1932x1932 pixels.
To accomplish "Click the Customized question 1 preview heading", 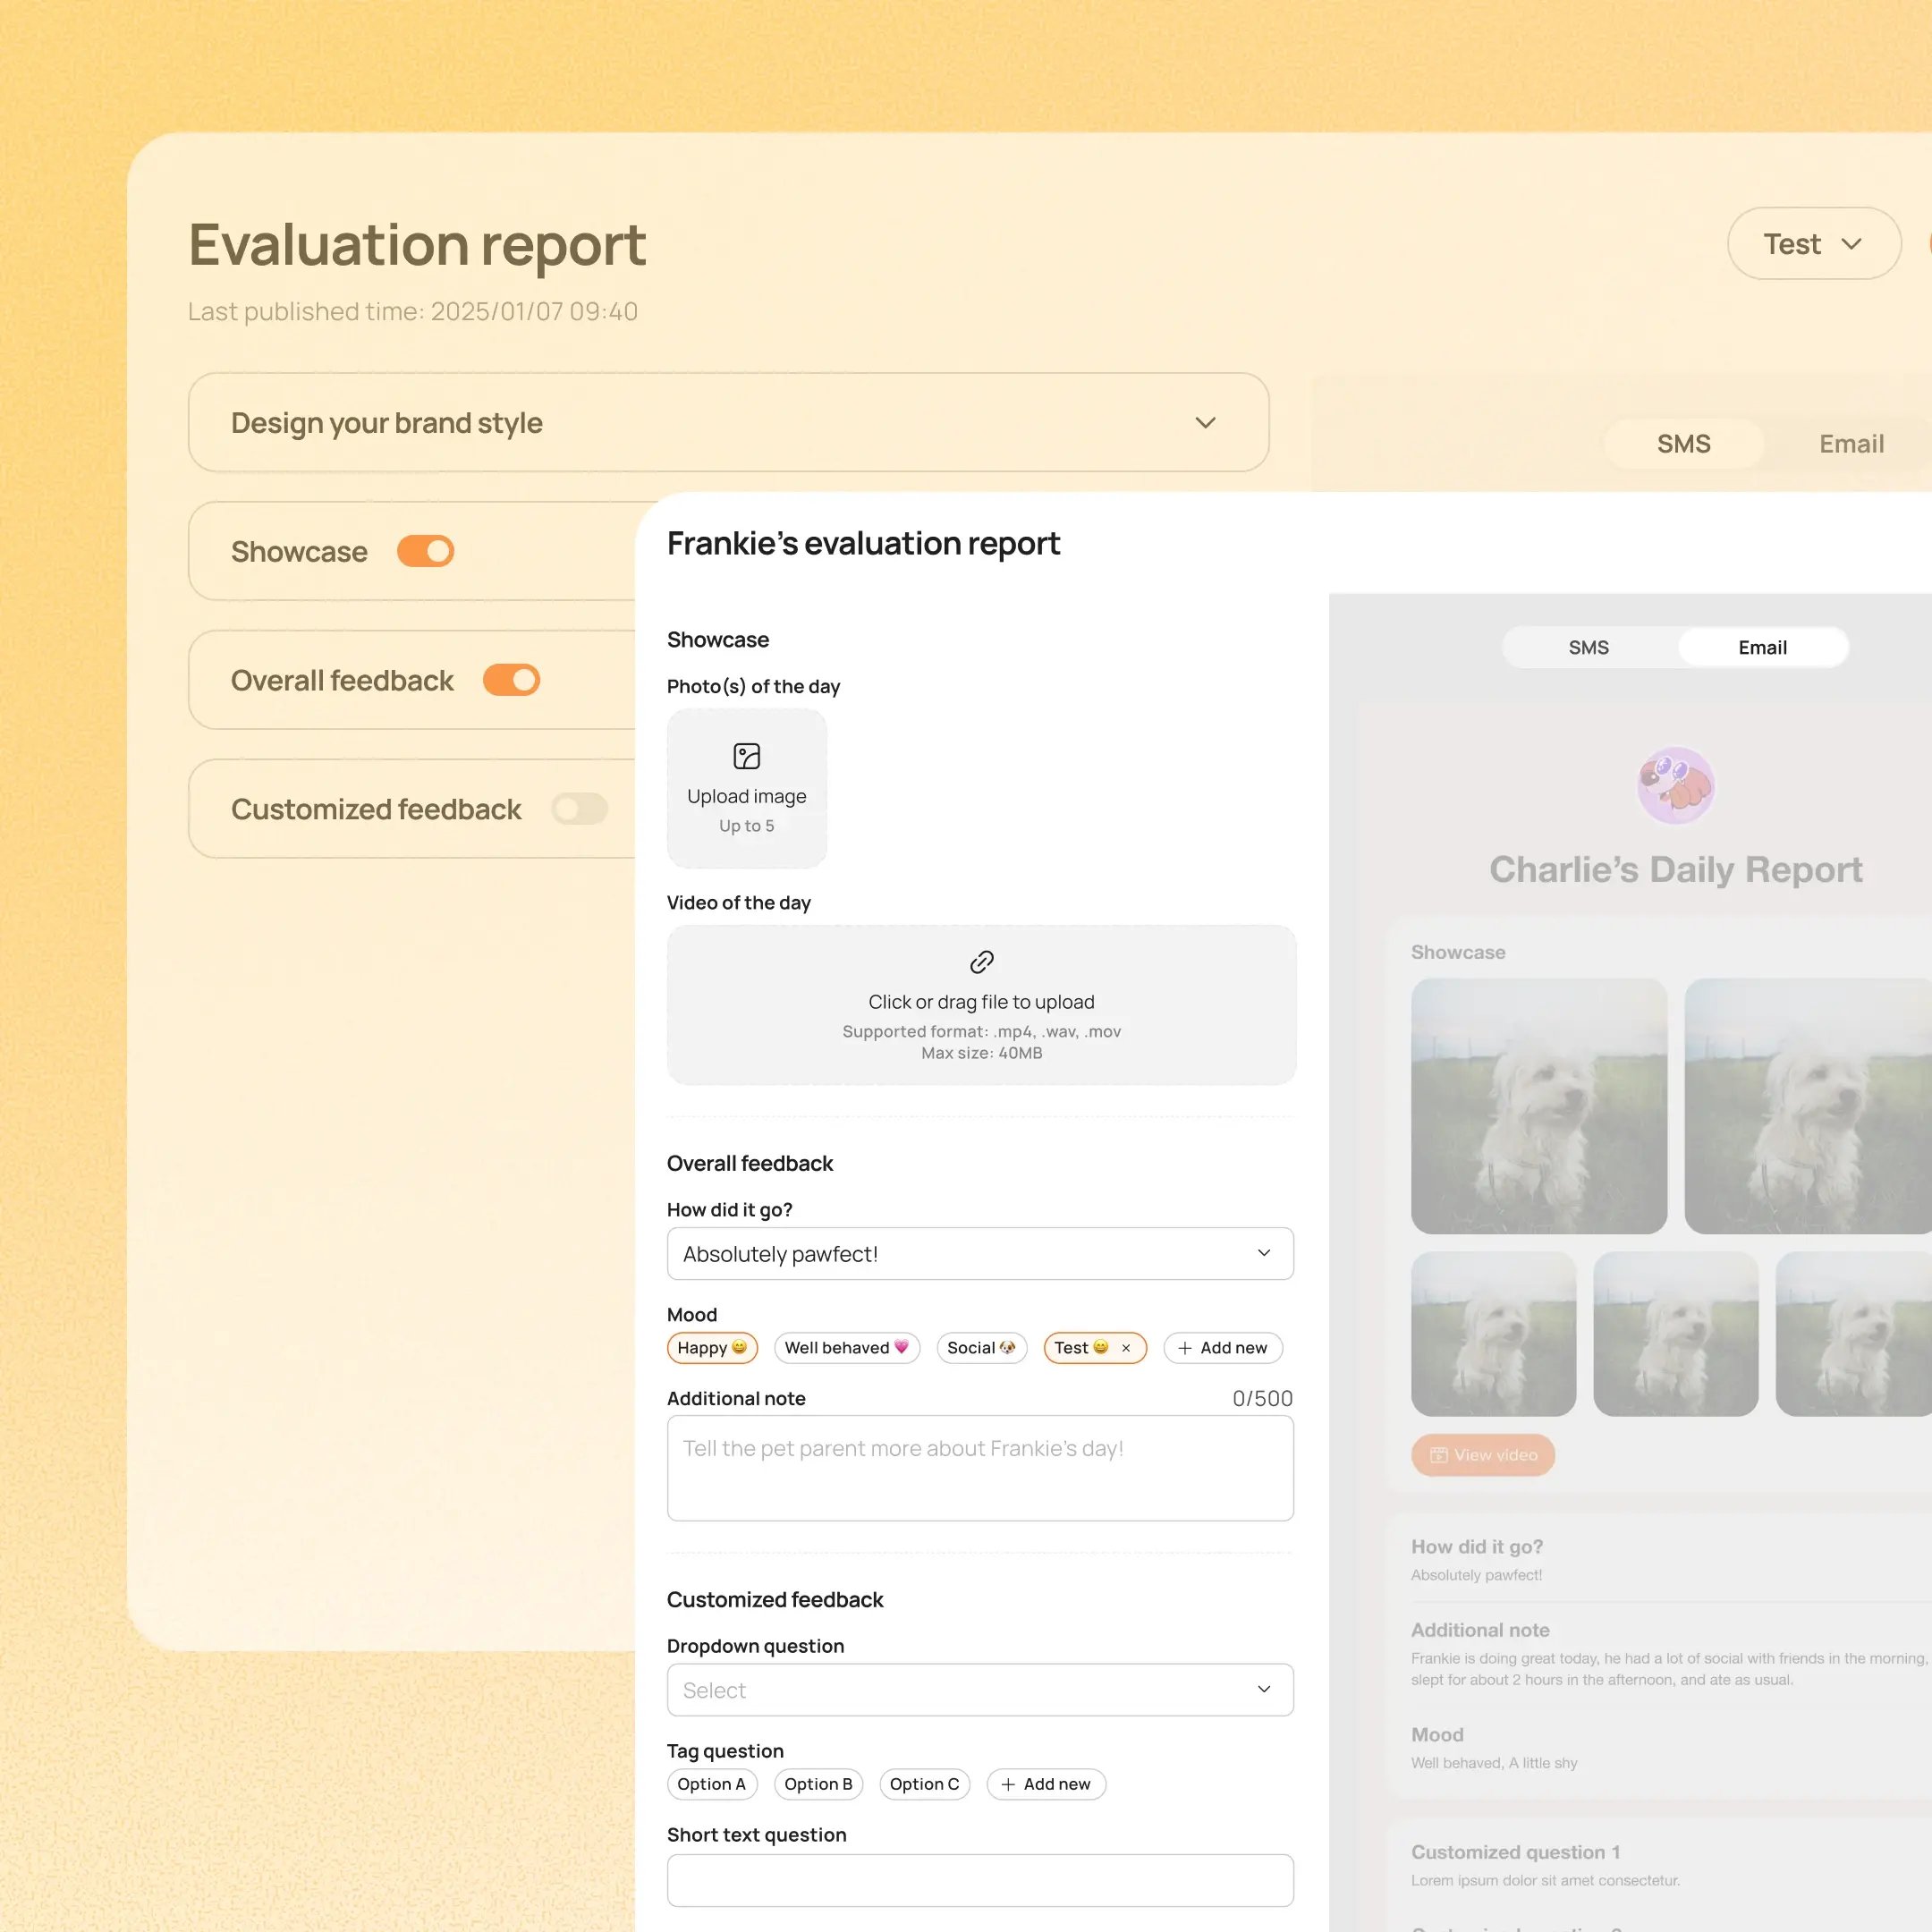I will click(1516, 1852).
